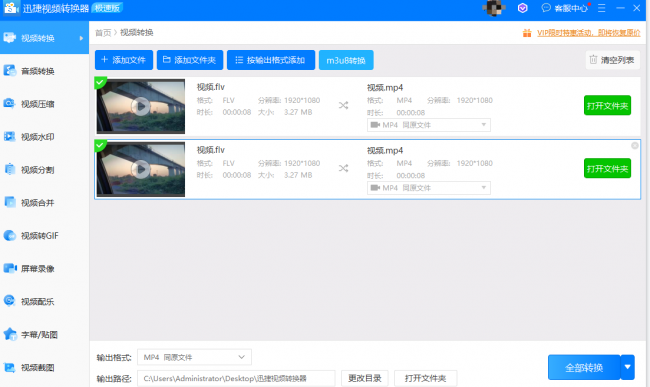Click the first row's 视频.mp4 output name
Image resolution: width=650 pixels, height=387 pixels.
pyautogui.click(x=385, y=87)
